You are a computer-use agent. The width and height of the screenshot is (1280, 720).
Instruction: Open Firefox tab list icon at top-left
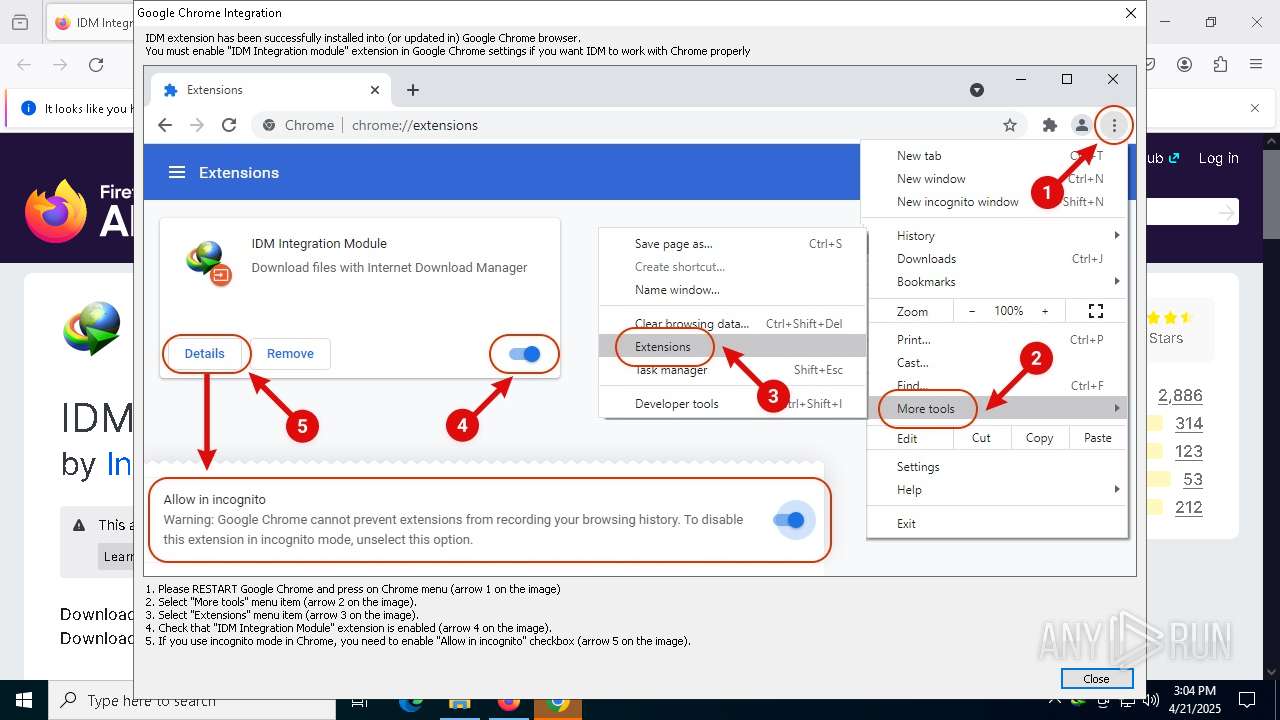(x=20, y=22)
